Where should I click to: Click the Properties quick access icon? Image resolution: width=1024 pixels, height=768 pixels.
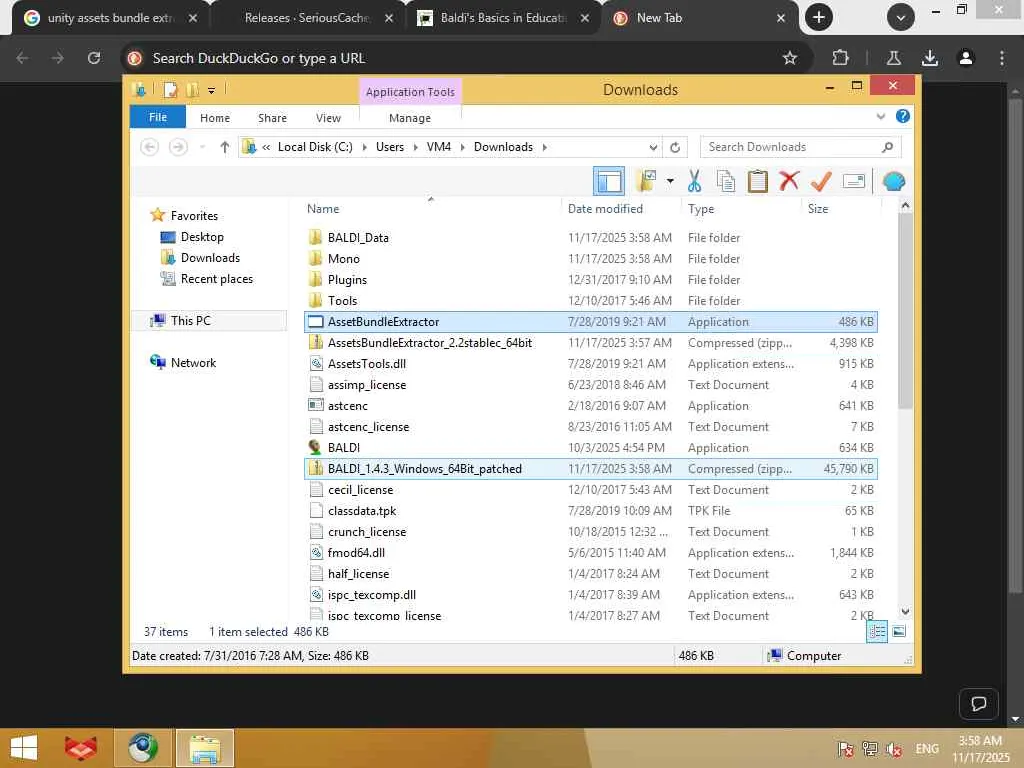[170, 90]
